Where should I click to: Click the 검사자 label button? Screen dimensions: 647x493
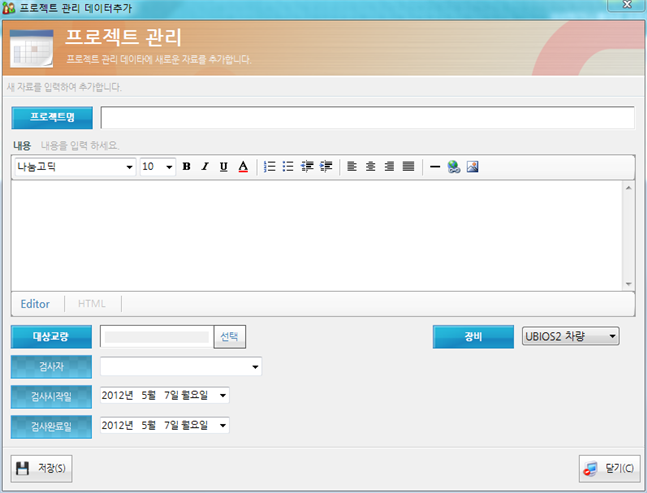click(51, 367)
